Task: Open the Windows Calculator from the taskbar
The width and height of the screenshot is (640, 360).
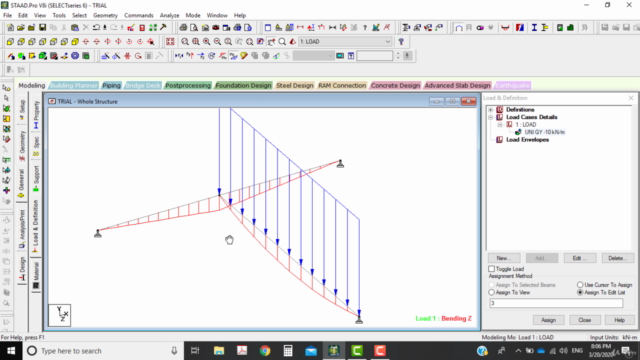Action: pyautogui.click(x=288, y=351)
